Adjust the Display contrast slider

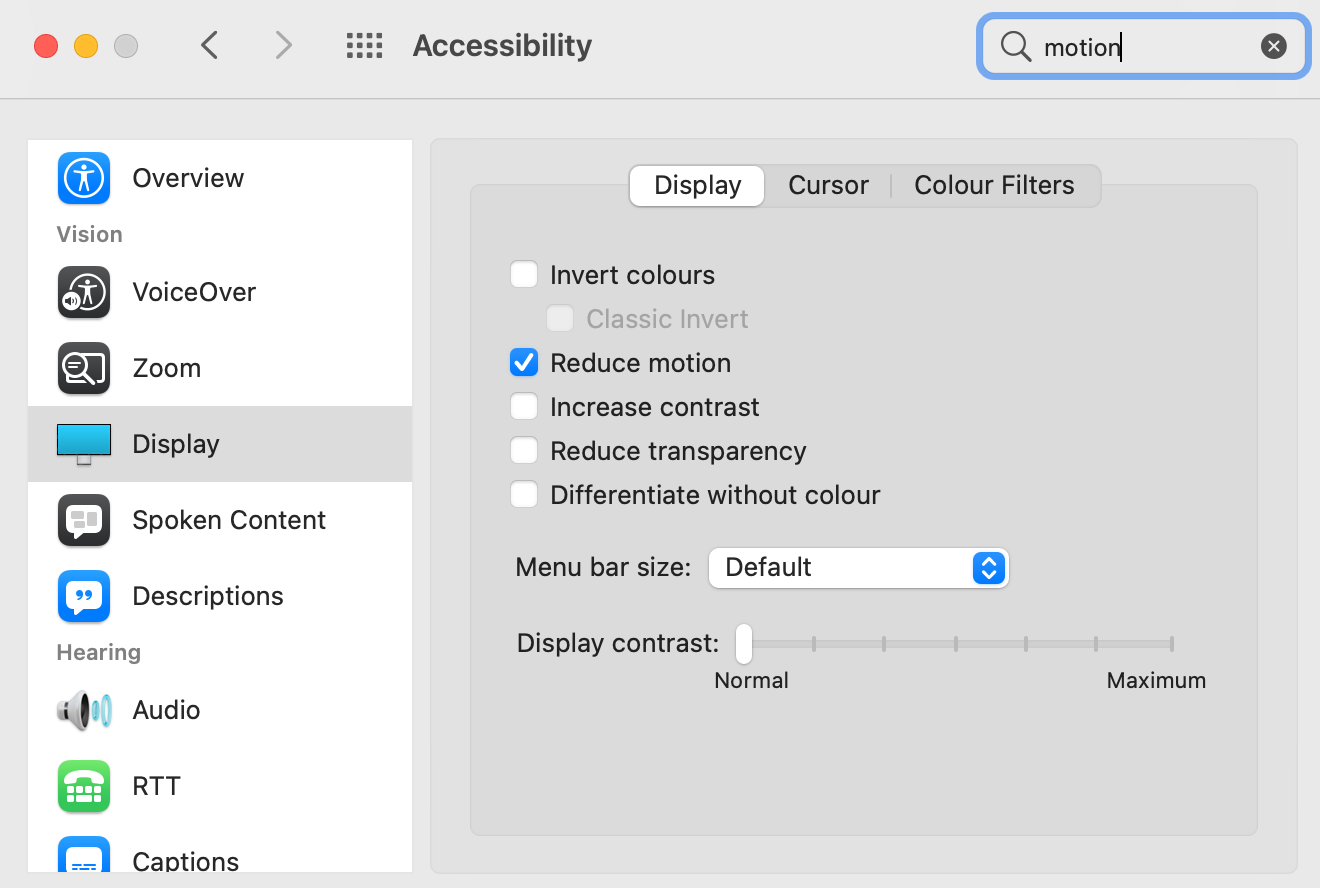click(743, 644)
